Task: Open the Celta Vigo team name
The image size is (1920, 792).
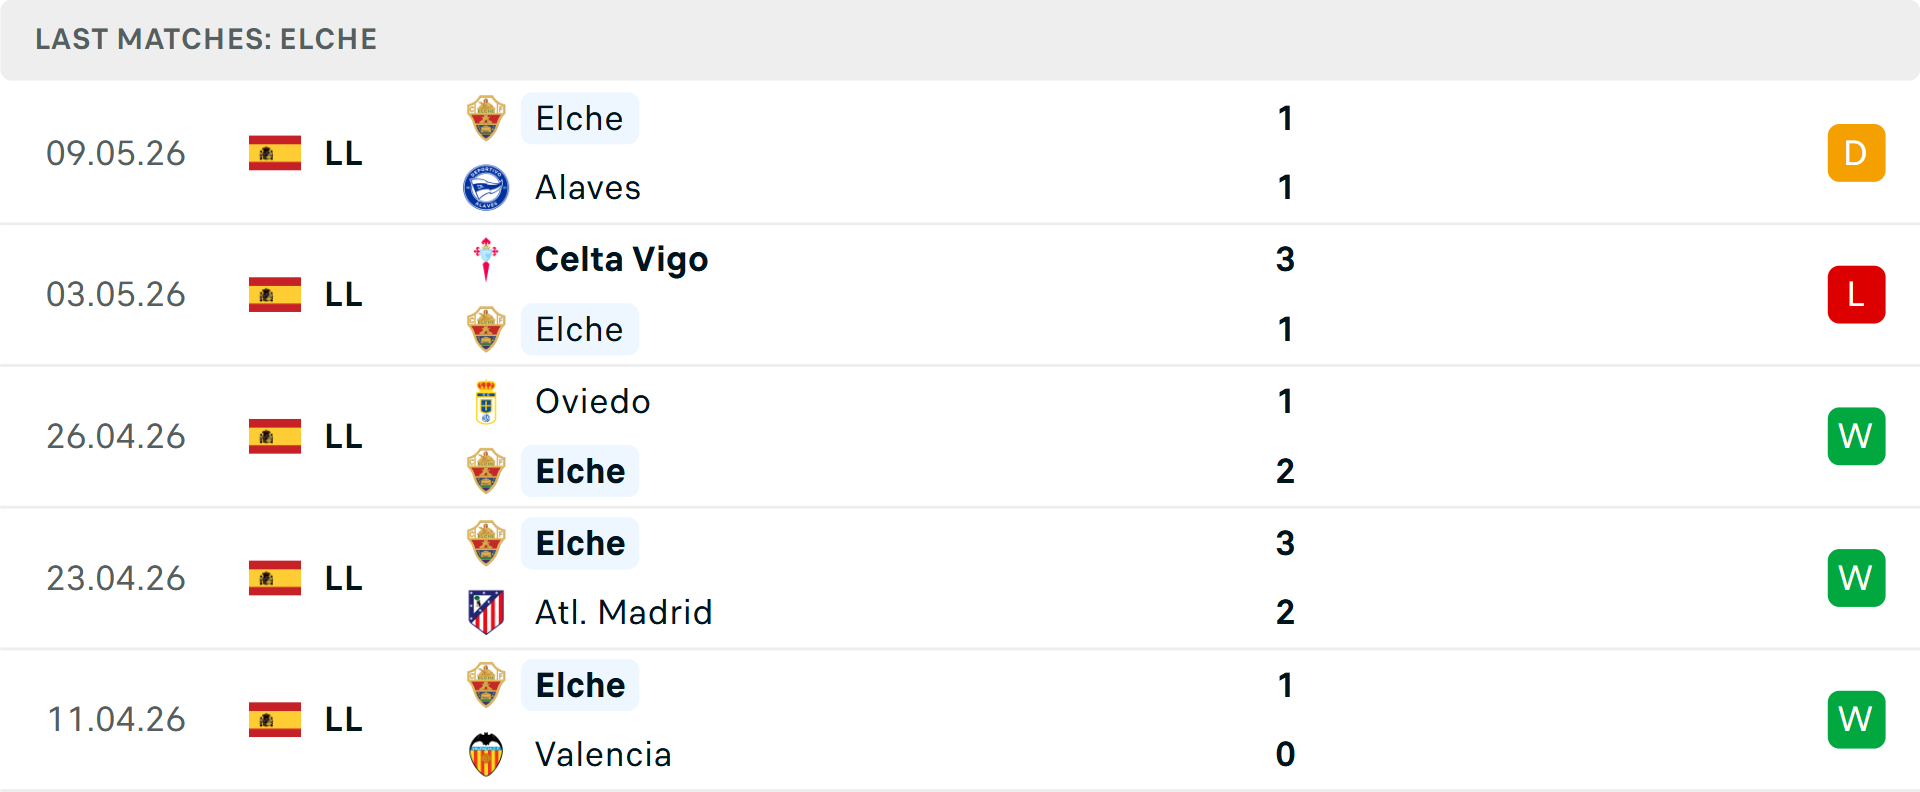Action: pyautogui.click(x=621, y=260)
